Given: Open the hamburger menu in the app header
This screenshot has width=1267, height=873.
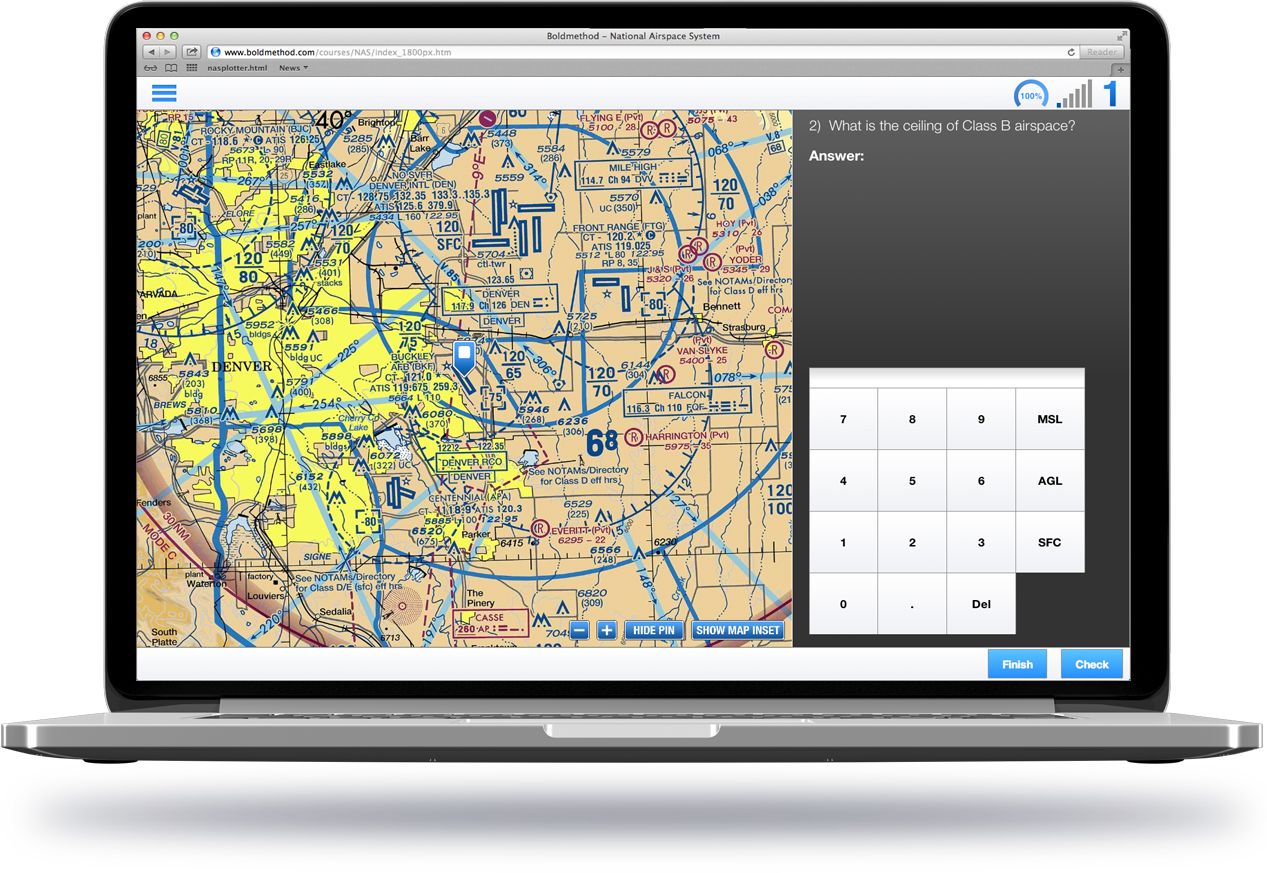Looking at the screenshot, I should (164, 92).
